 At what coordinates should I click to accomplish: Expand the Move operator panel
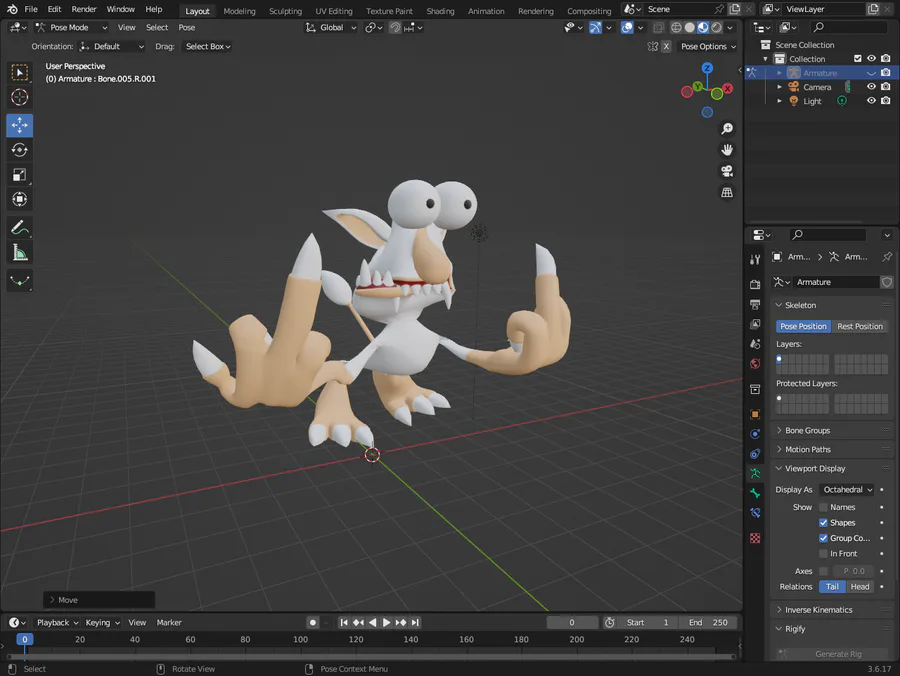coord(99,600)
